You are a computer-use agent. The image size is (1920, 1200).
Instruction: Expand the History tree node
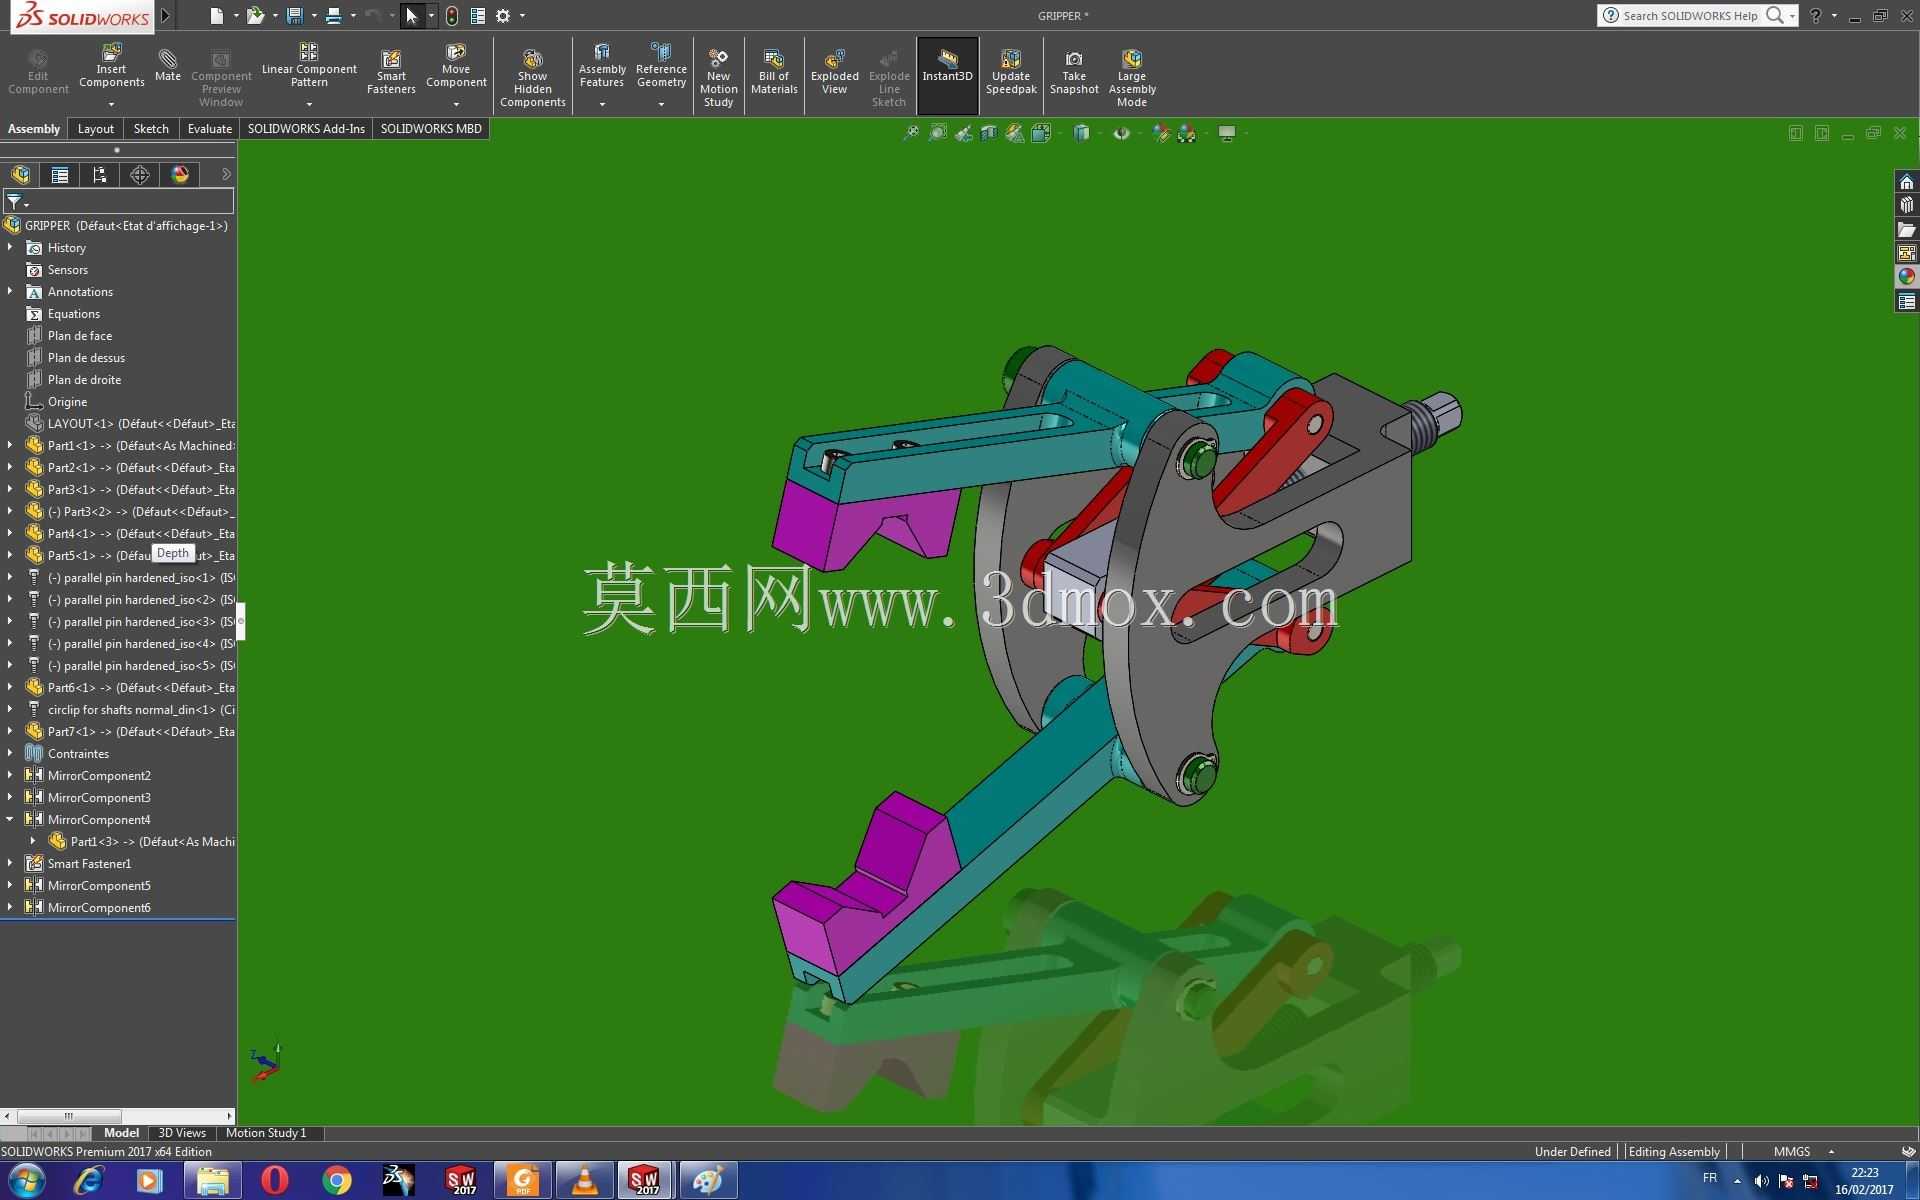pos(10,247)
